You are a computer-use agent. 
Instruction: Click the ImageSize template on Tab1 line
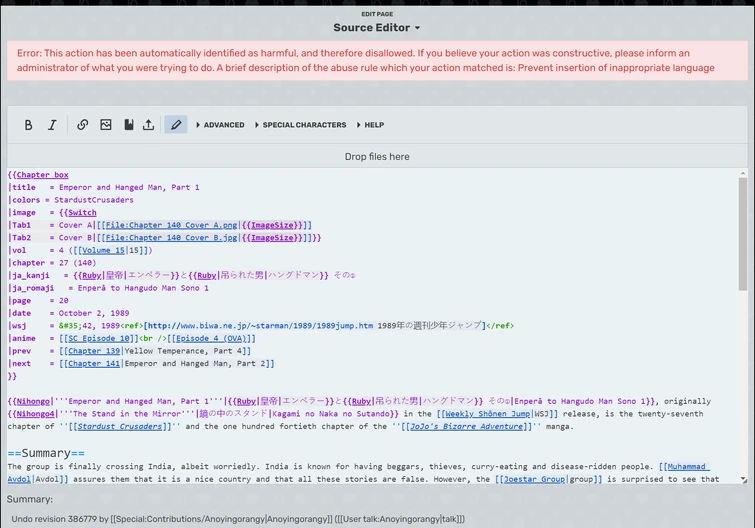click(x=273, y=225)
